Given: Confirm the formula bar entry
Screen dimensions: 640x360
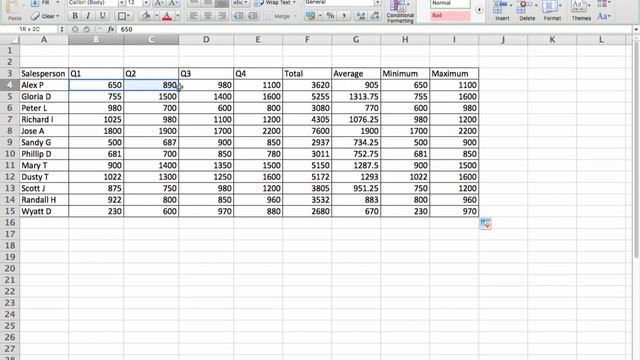Looking at the screenshot, I should pyautogui.click(x=87, y=29).
